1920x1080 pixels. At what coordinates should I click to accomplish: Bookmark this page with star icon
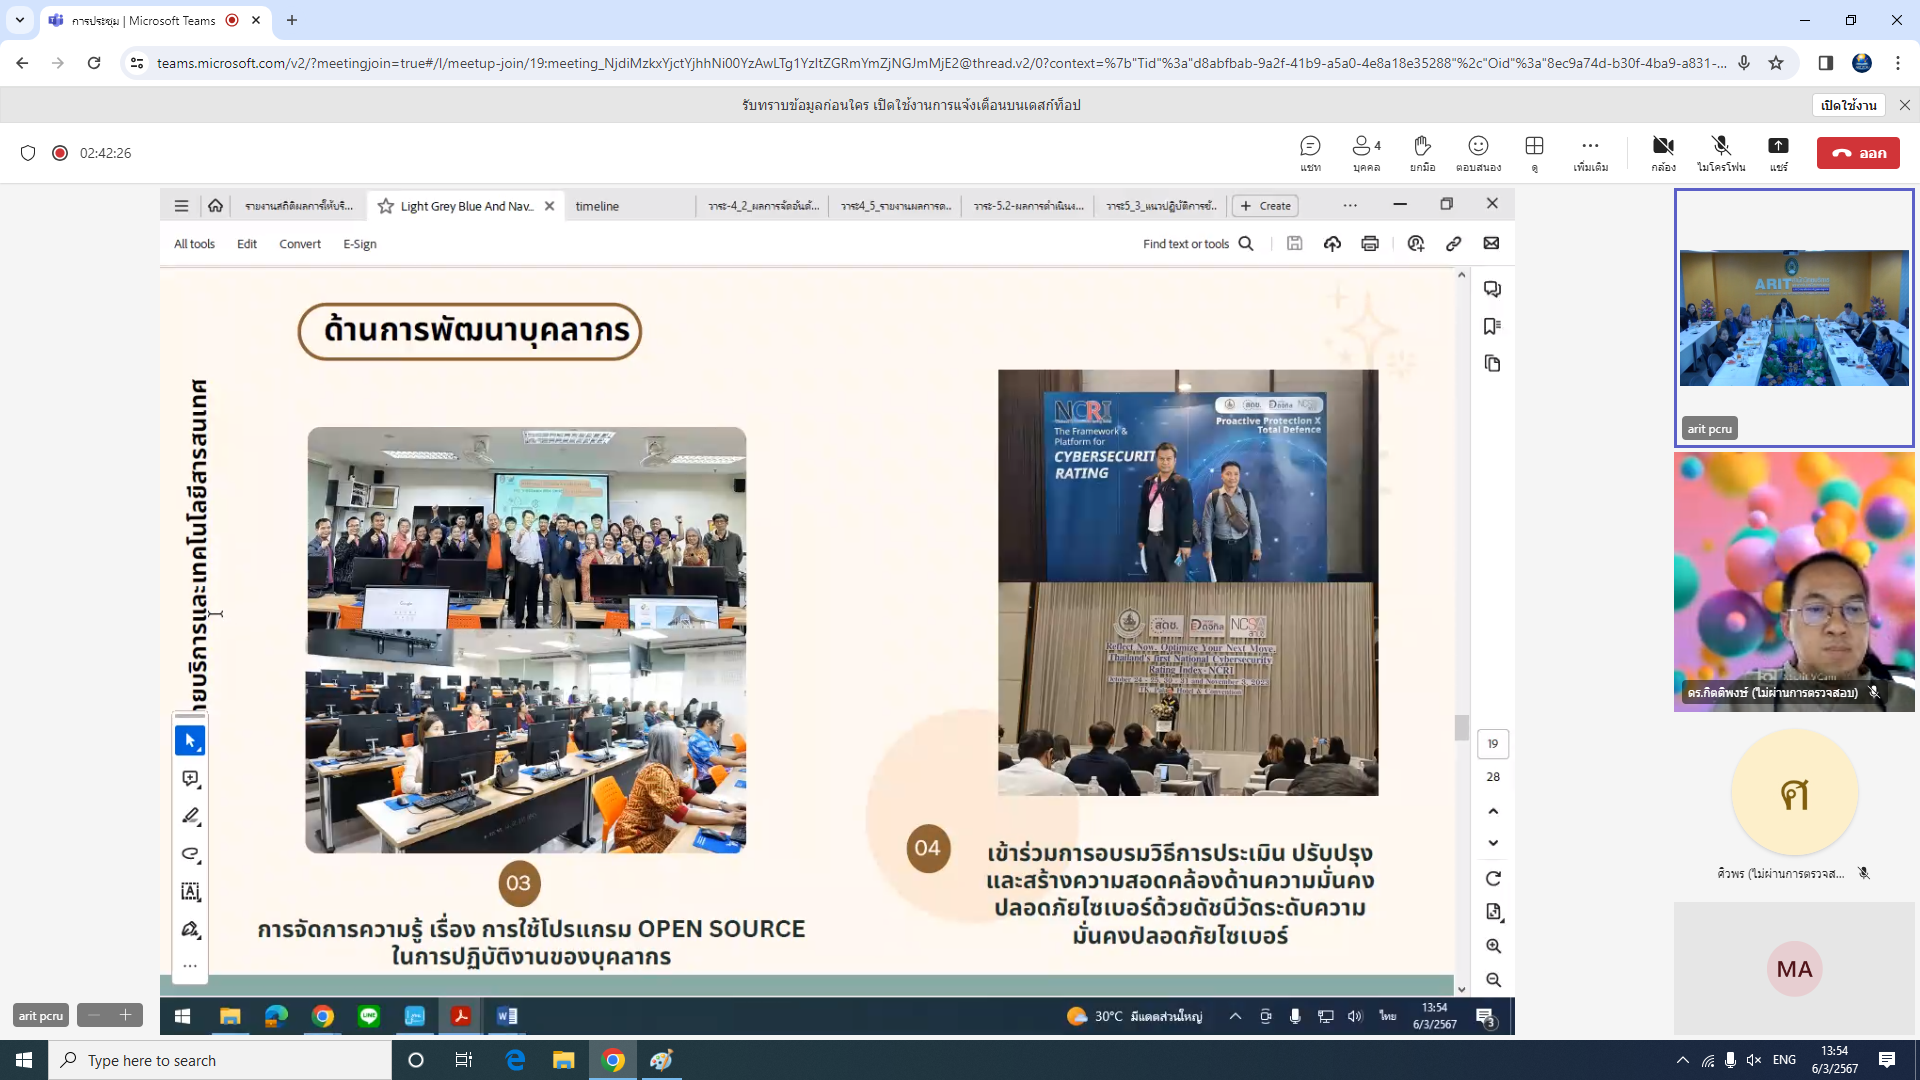[1776, 63]
